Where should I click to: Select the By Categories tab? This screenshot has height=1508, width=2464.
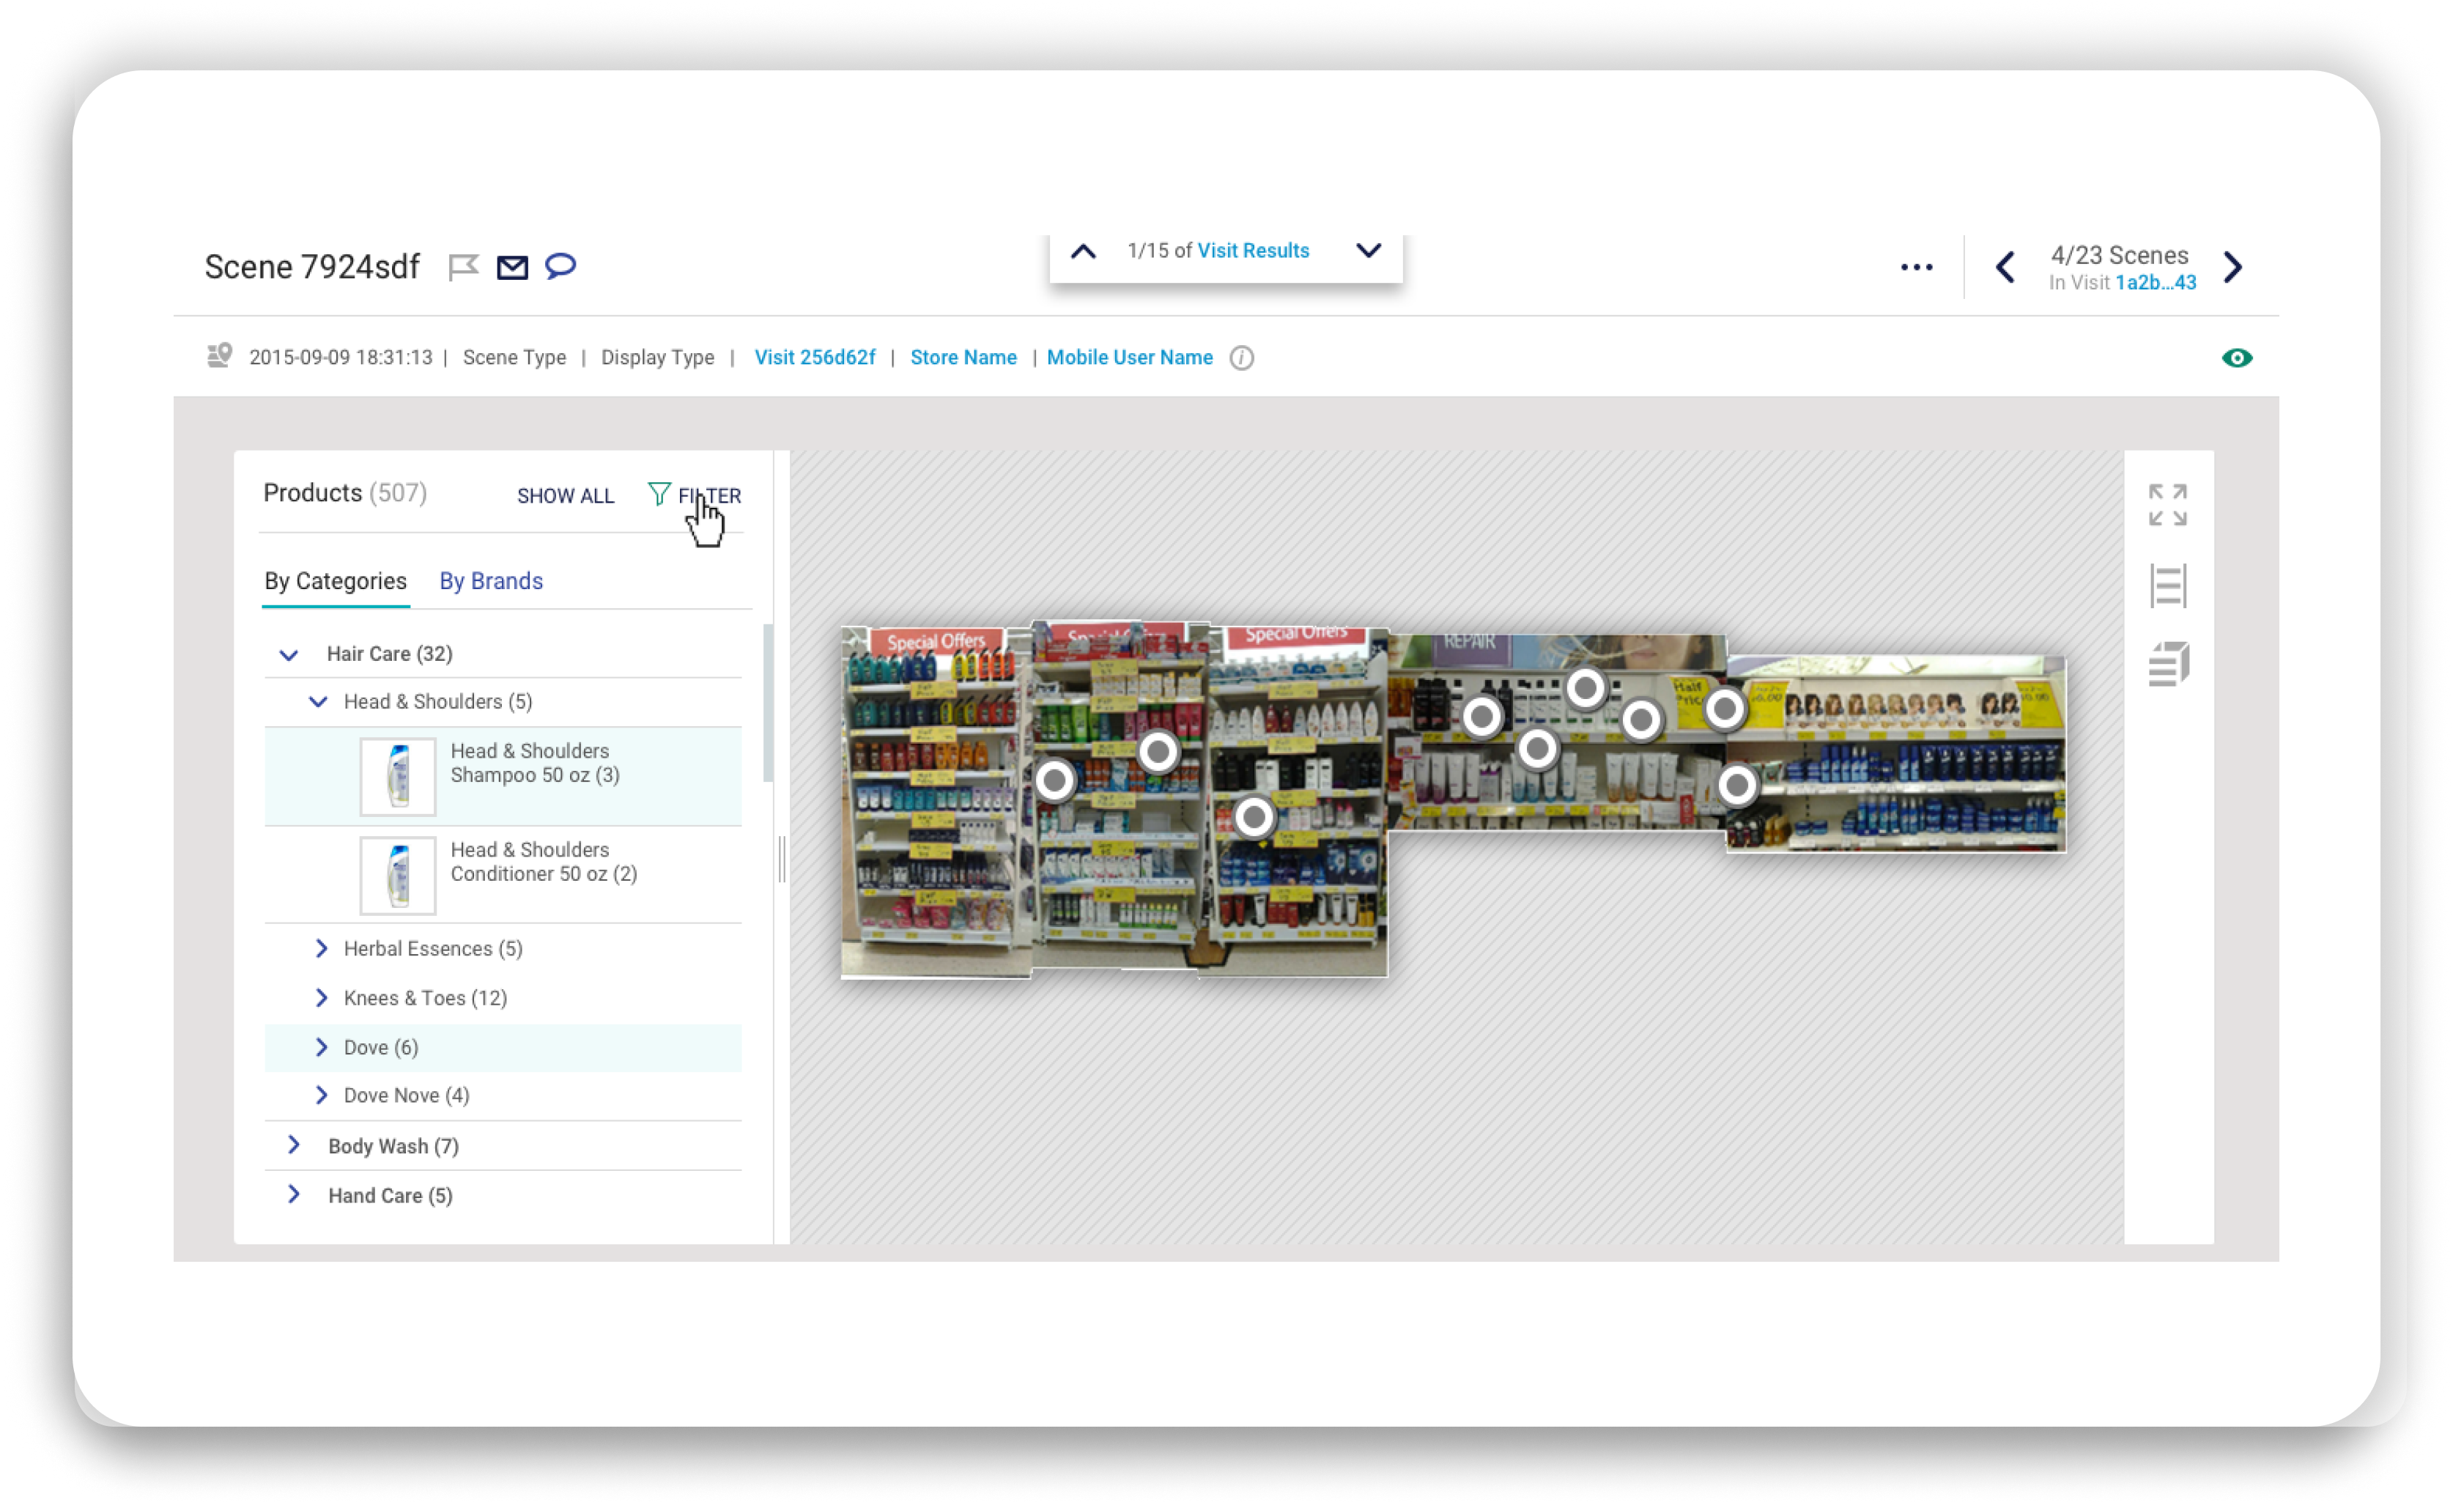point(335,581)
